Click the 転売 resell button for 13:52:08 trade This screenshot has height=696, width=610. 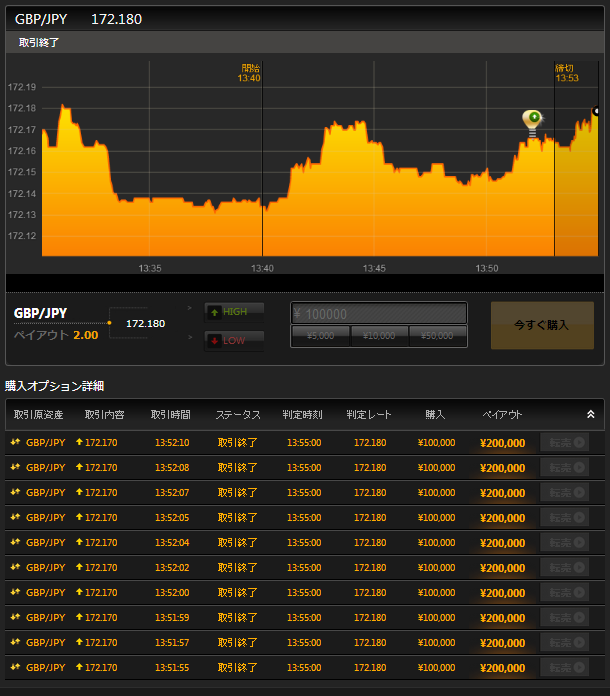click(x=565, y=467)
